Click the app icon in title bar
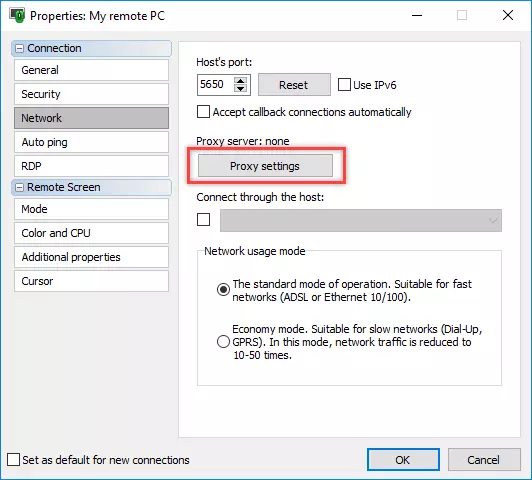 pyautogui.click(x=17, y=16)
